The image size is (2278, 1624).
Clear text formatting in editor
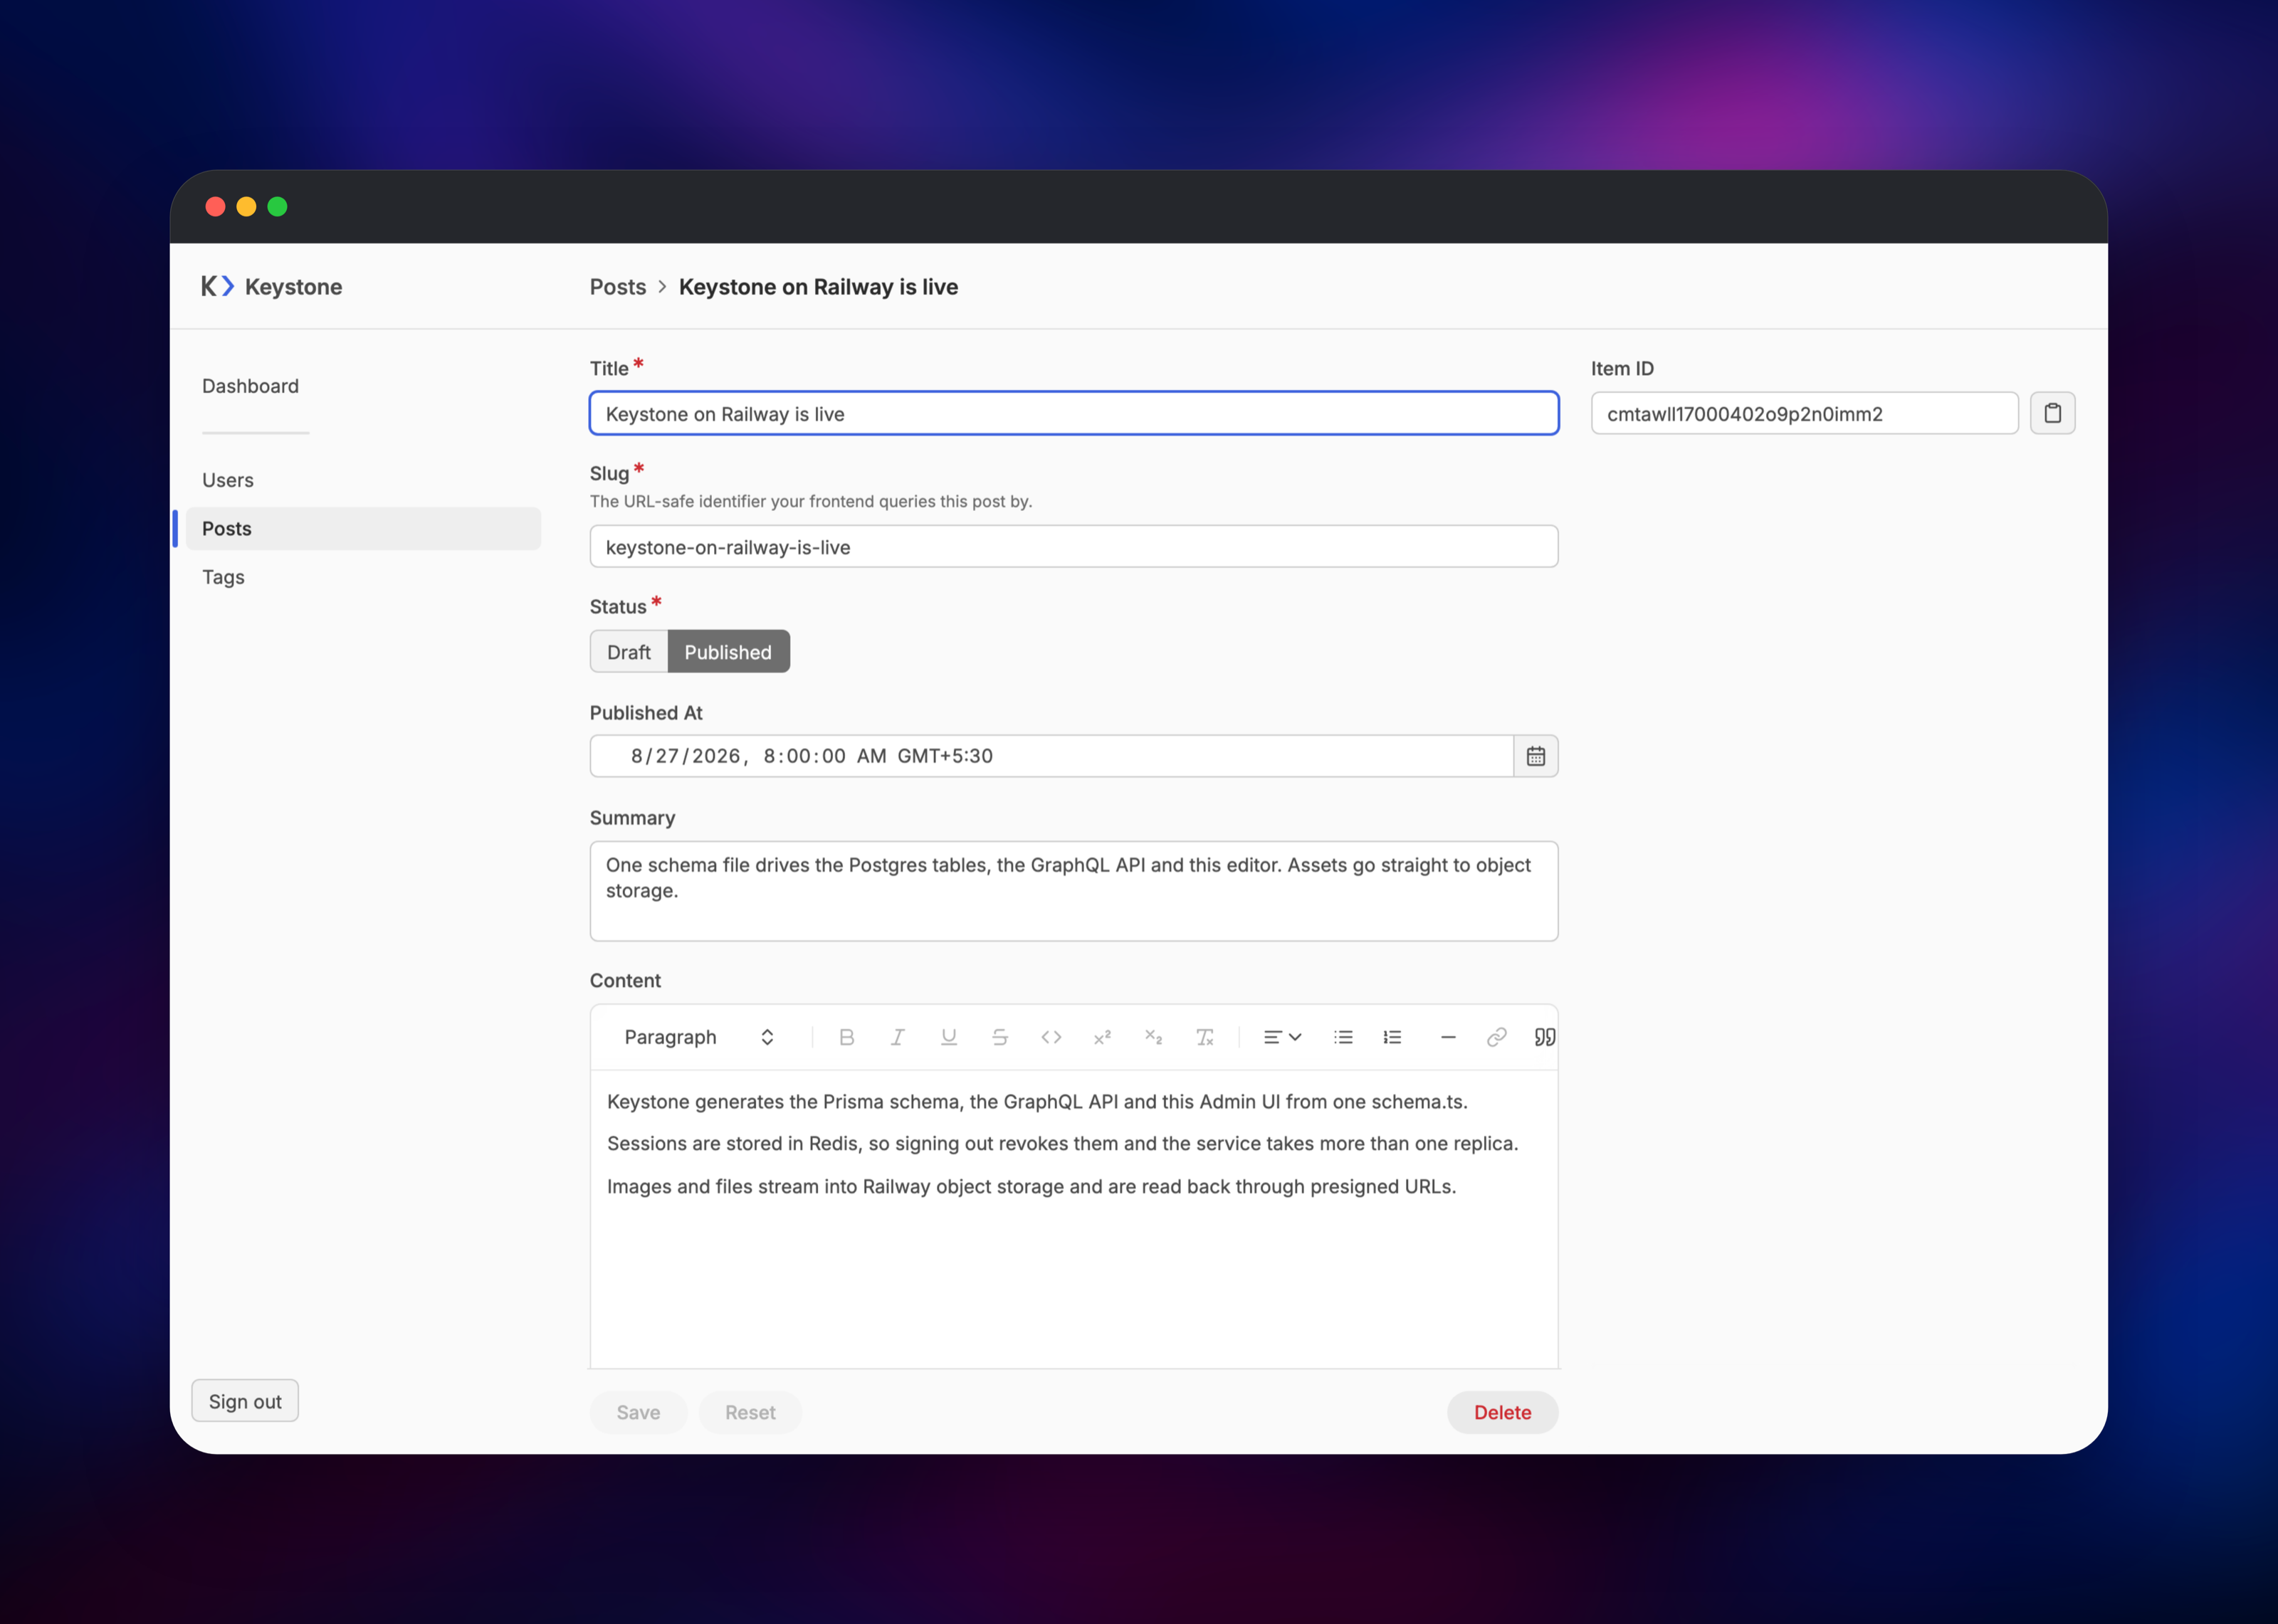point(1205,1037)
